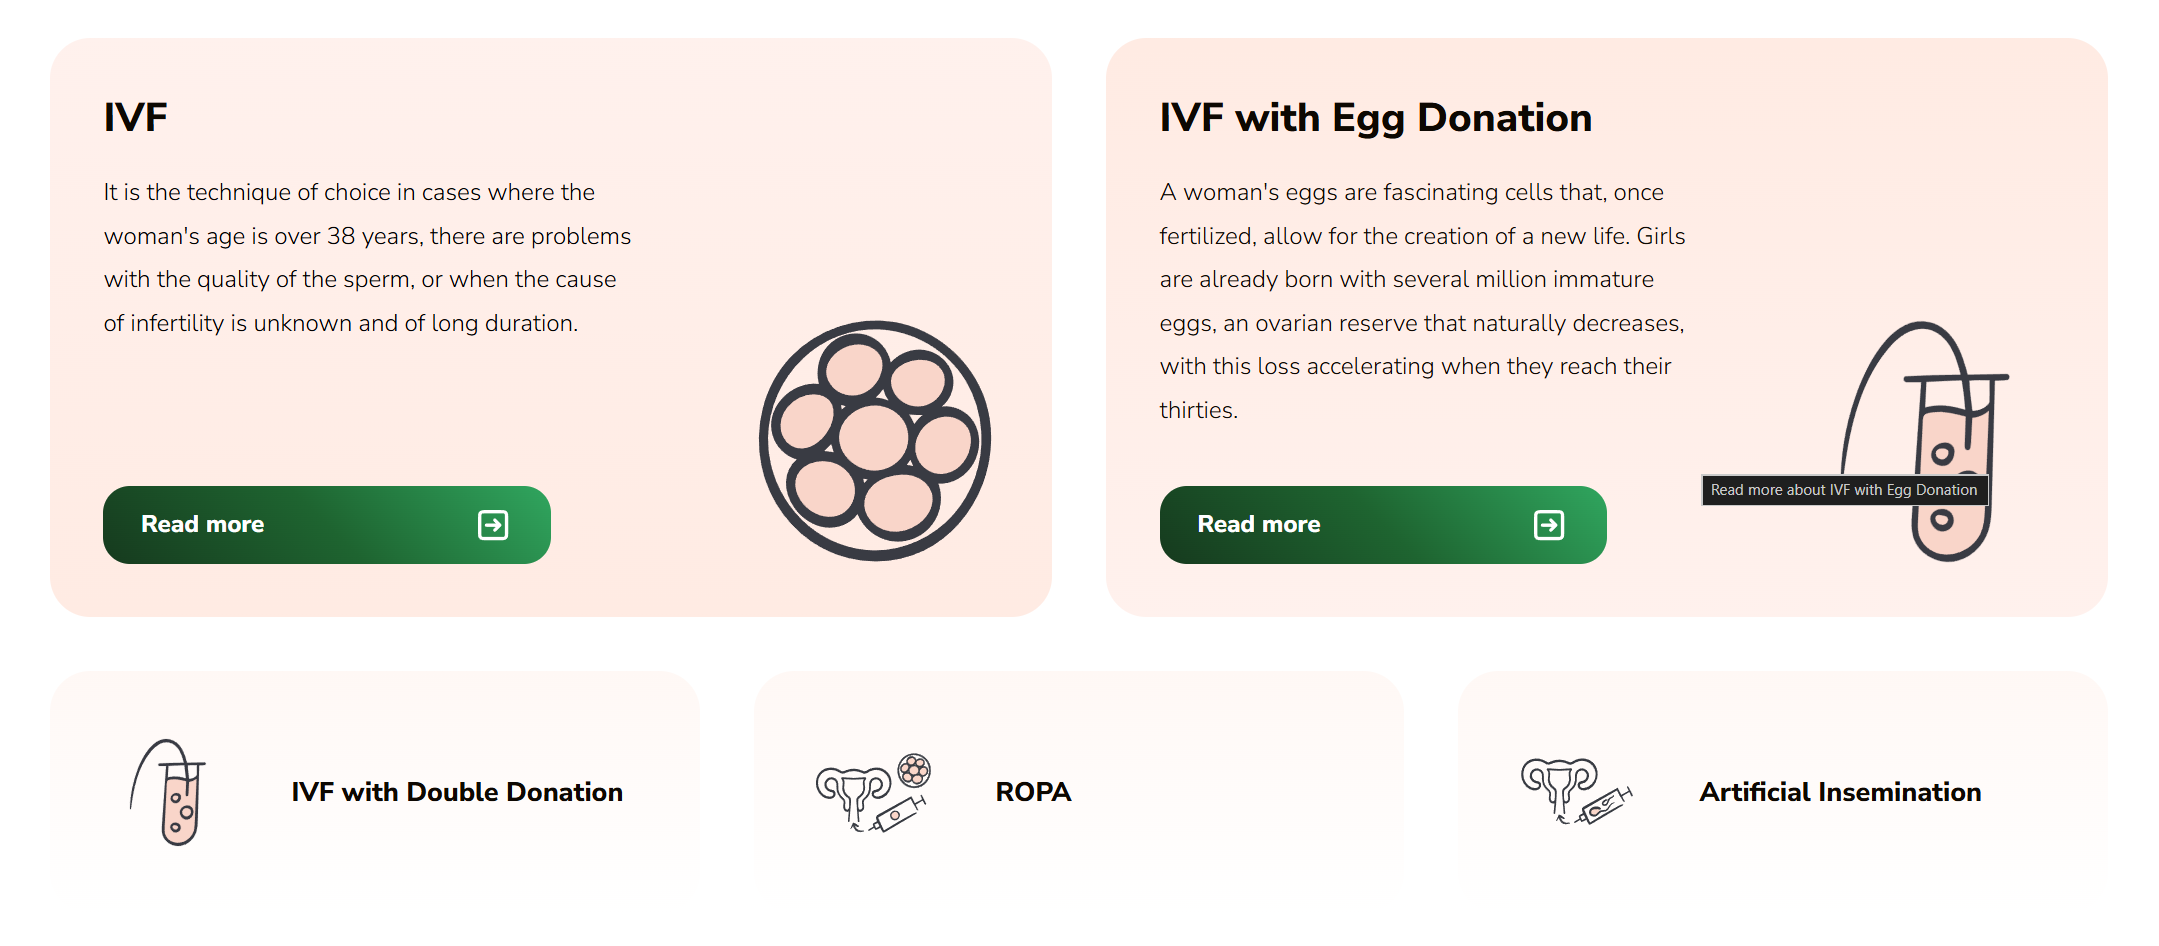Click the Read more about IVF tooltip
This screenshot has width=2159, height=946.
pos(1843,490)
